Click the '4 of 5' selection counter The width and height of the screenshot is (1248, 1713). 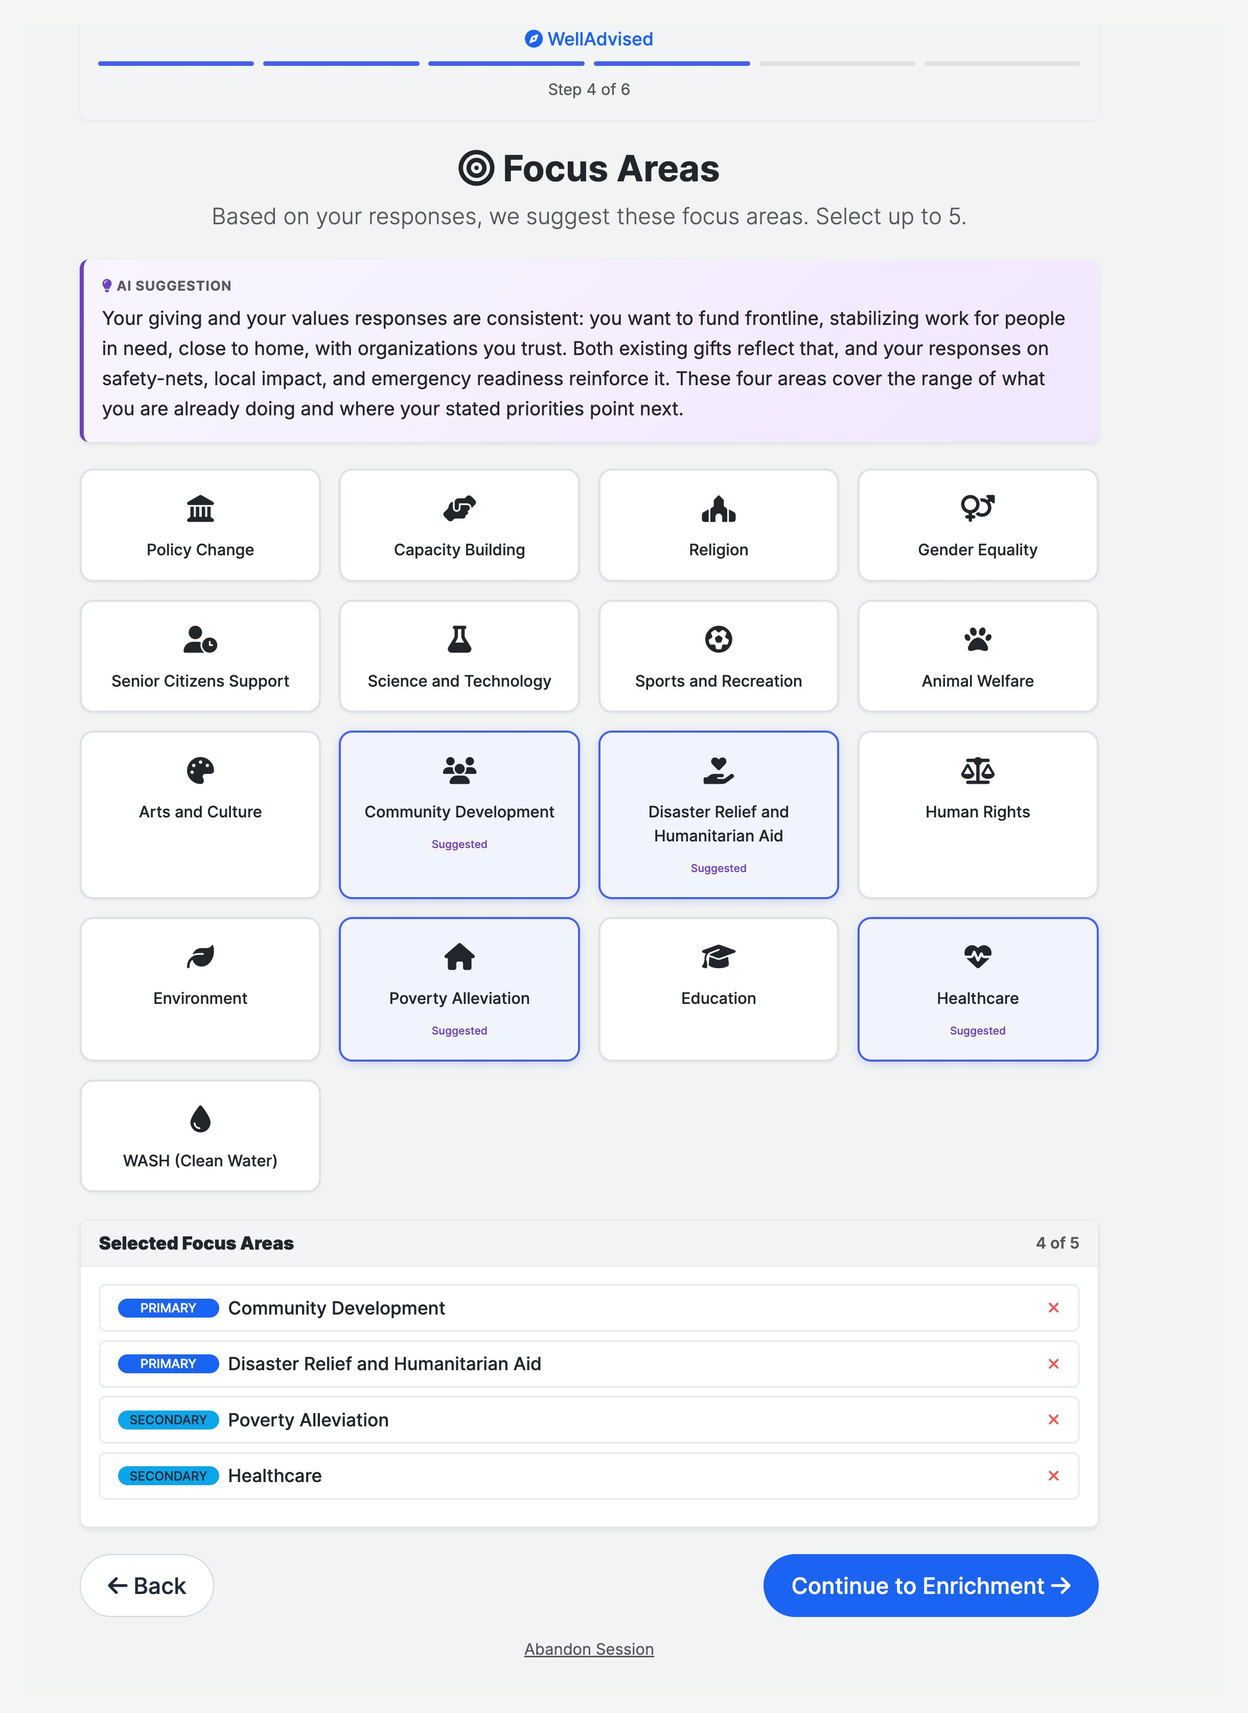1057,1243
